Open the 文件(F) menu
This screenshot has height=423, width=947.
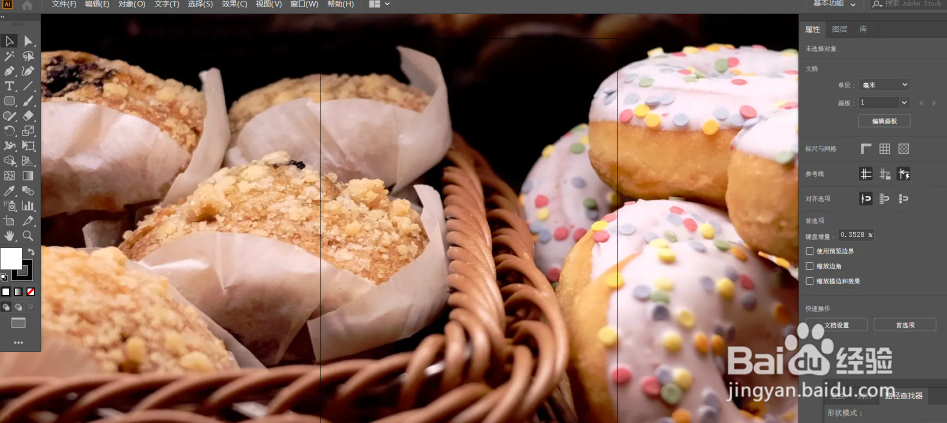coord(64,4)
